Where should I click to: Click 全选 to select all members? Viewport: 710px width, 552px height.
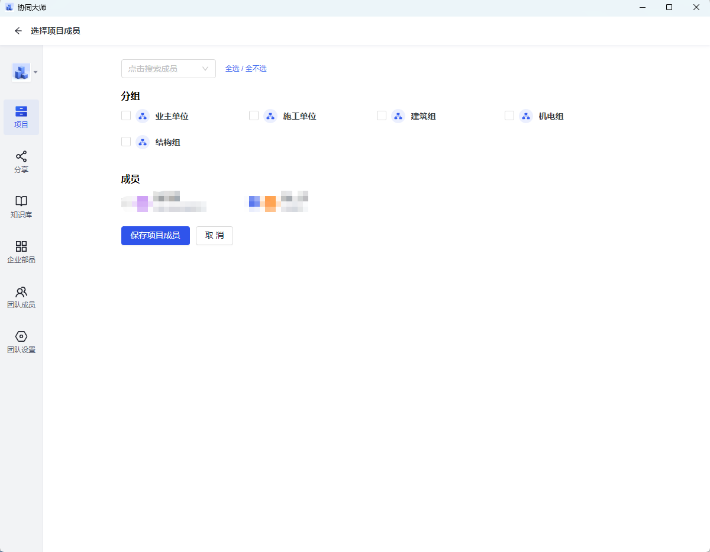(232, 69)
